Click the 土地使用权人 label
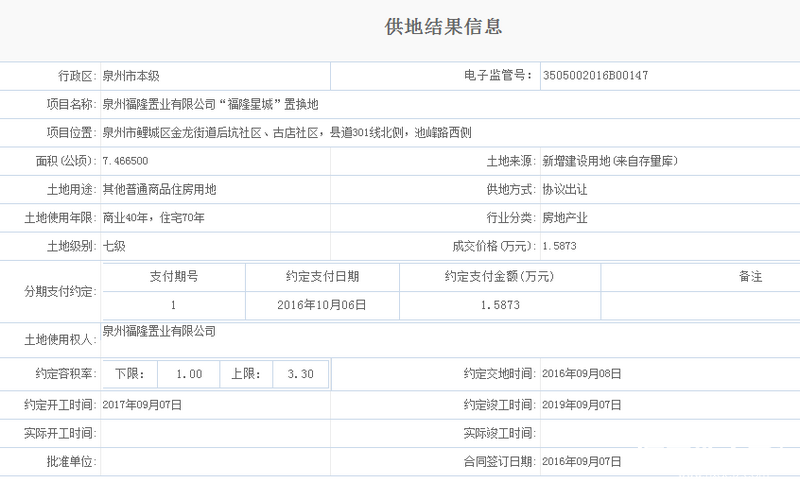Viewport: 800px width, 483px height. 60,340
